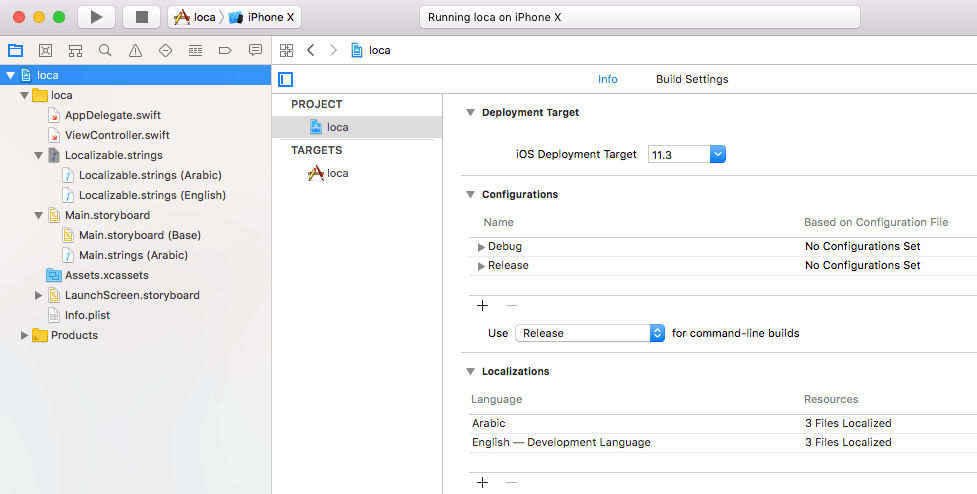This screenshot has height=494, width=977.
Task: Open Assets.xcassets
Action: tap(107, 275)
